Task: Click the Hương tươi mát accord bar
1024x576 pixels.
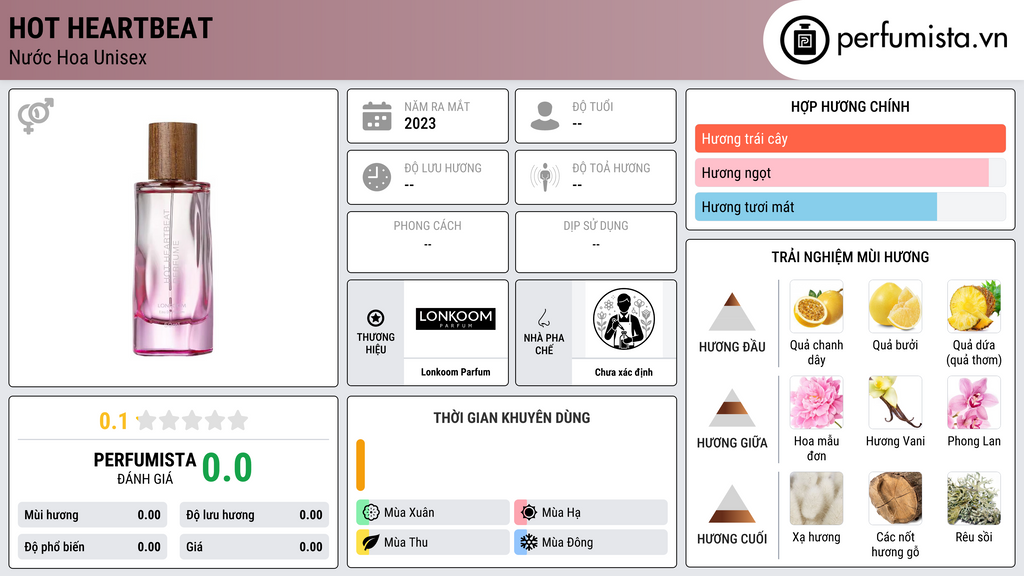Action: 850,207
